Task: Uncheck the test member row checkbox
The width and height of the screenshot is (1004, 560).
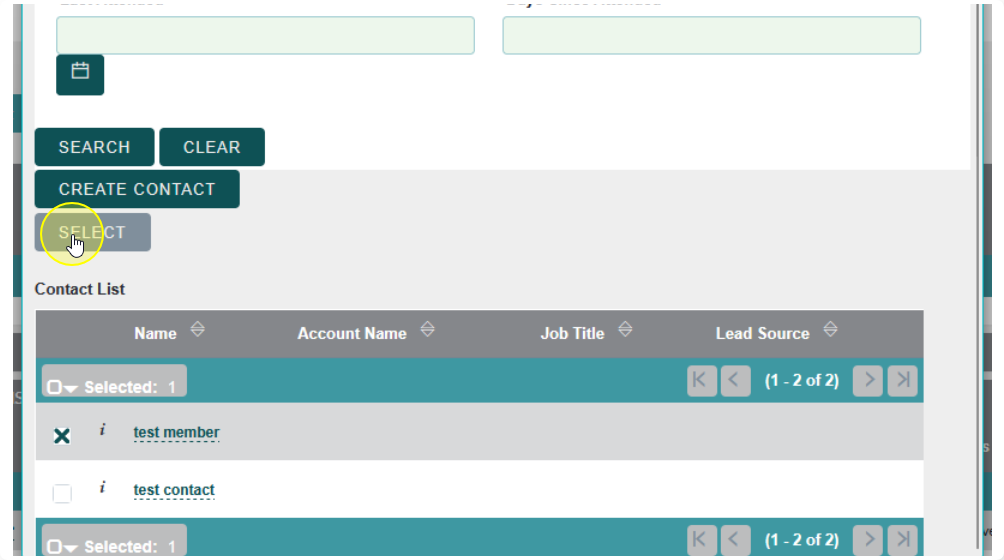Action: pos(62,435)
